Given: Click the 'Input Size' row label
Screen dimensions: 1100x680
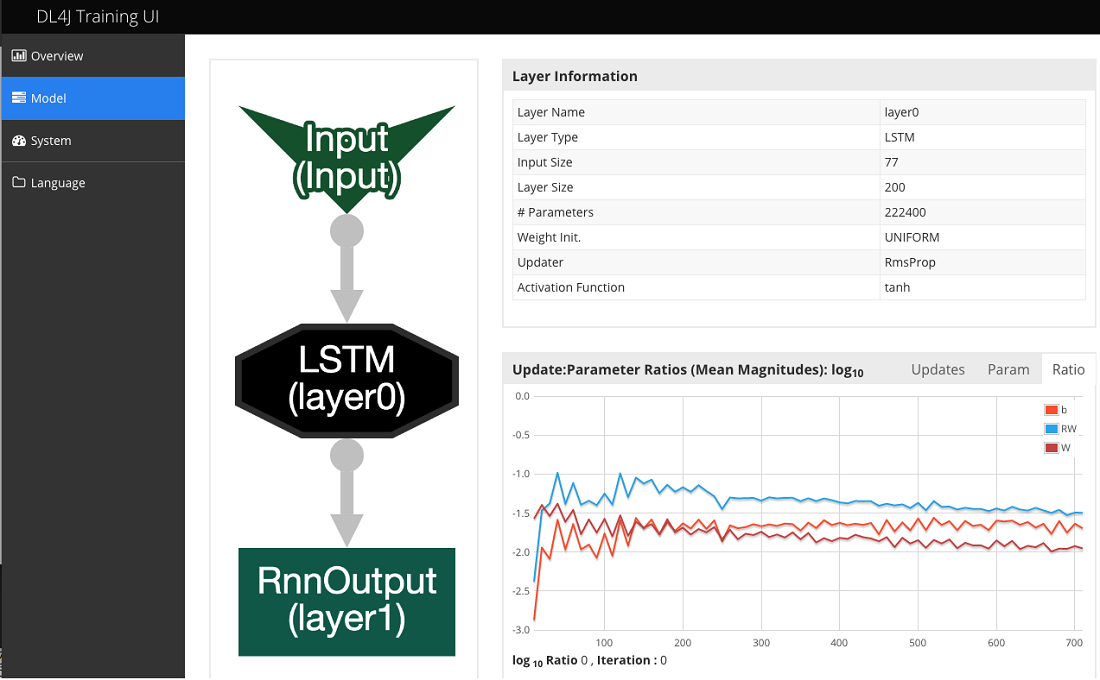Looking at the screenshot, I should pyautogui.click(x=544, y=162).
